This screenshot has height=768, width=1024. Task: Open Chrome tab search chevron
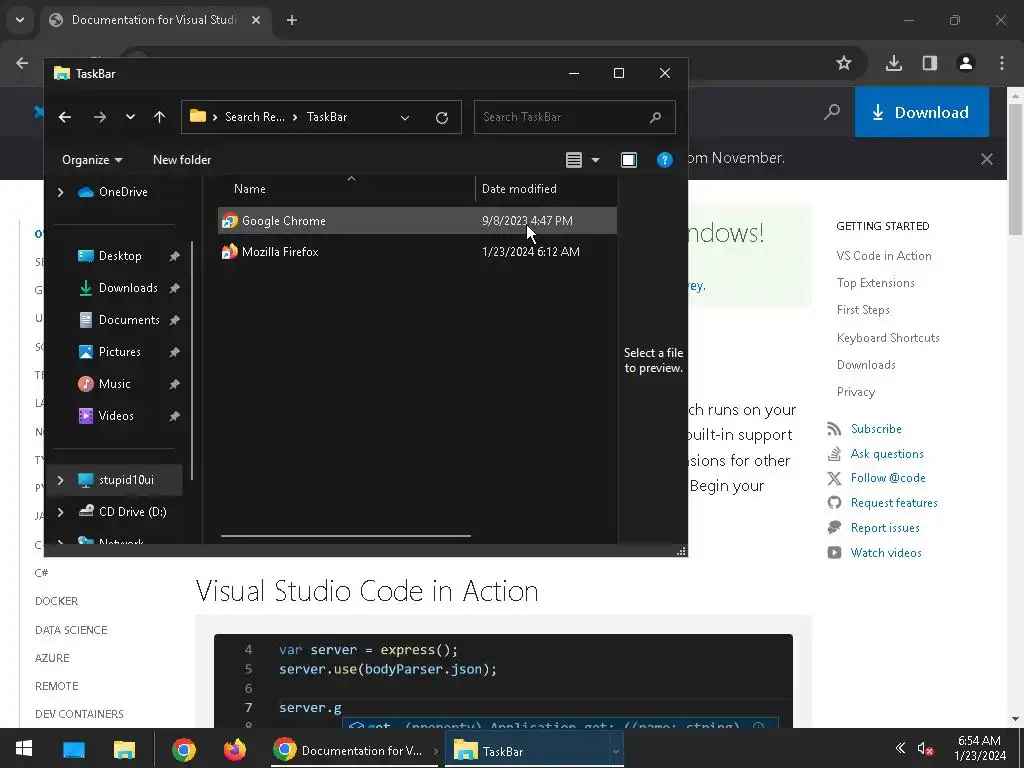tap(20, 20)
